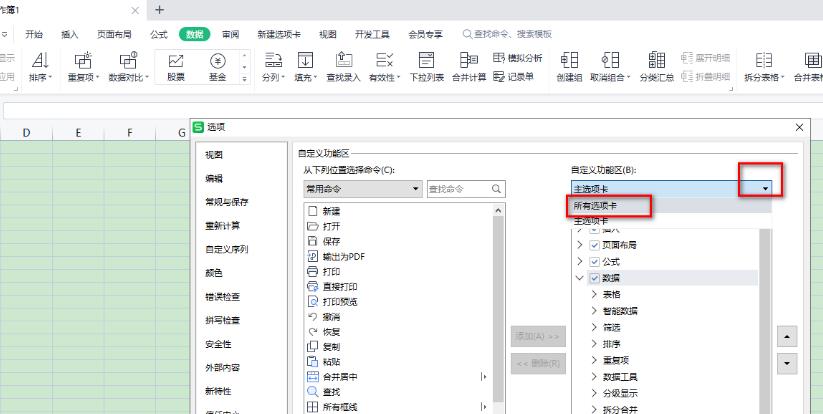
Task: Click the ribbon 查找命令、搜索模板 search box
Action: pyautogui.click(x=507, y=35)
